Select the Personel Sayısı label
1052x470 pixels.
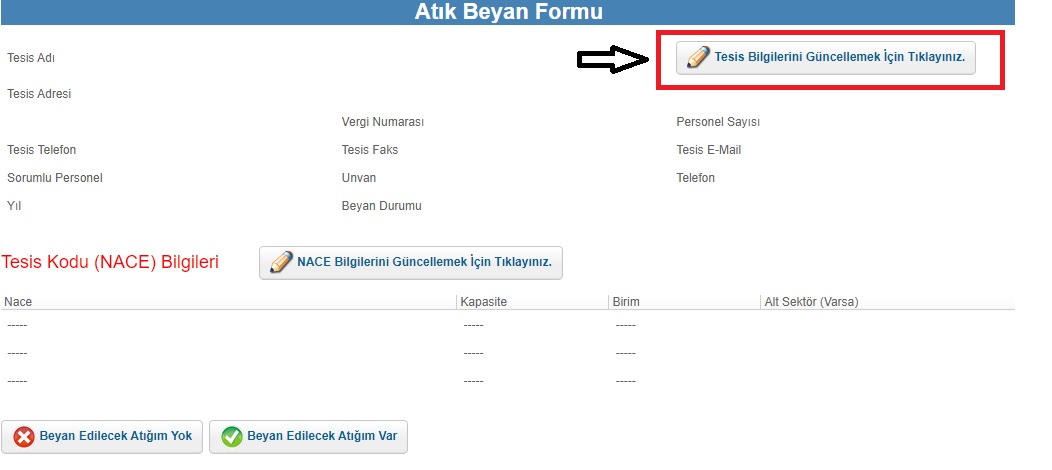click(x=718, y=122)
